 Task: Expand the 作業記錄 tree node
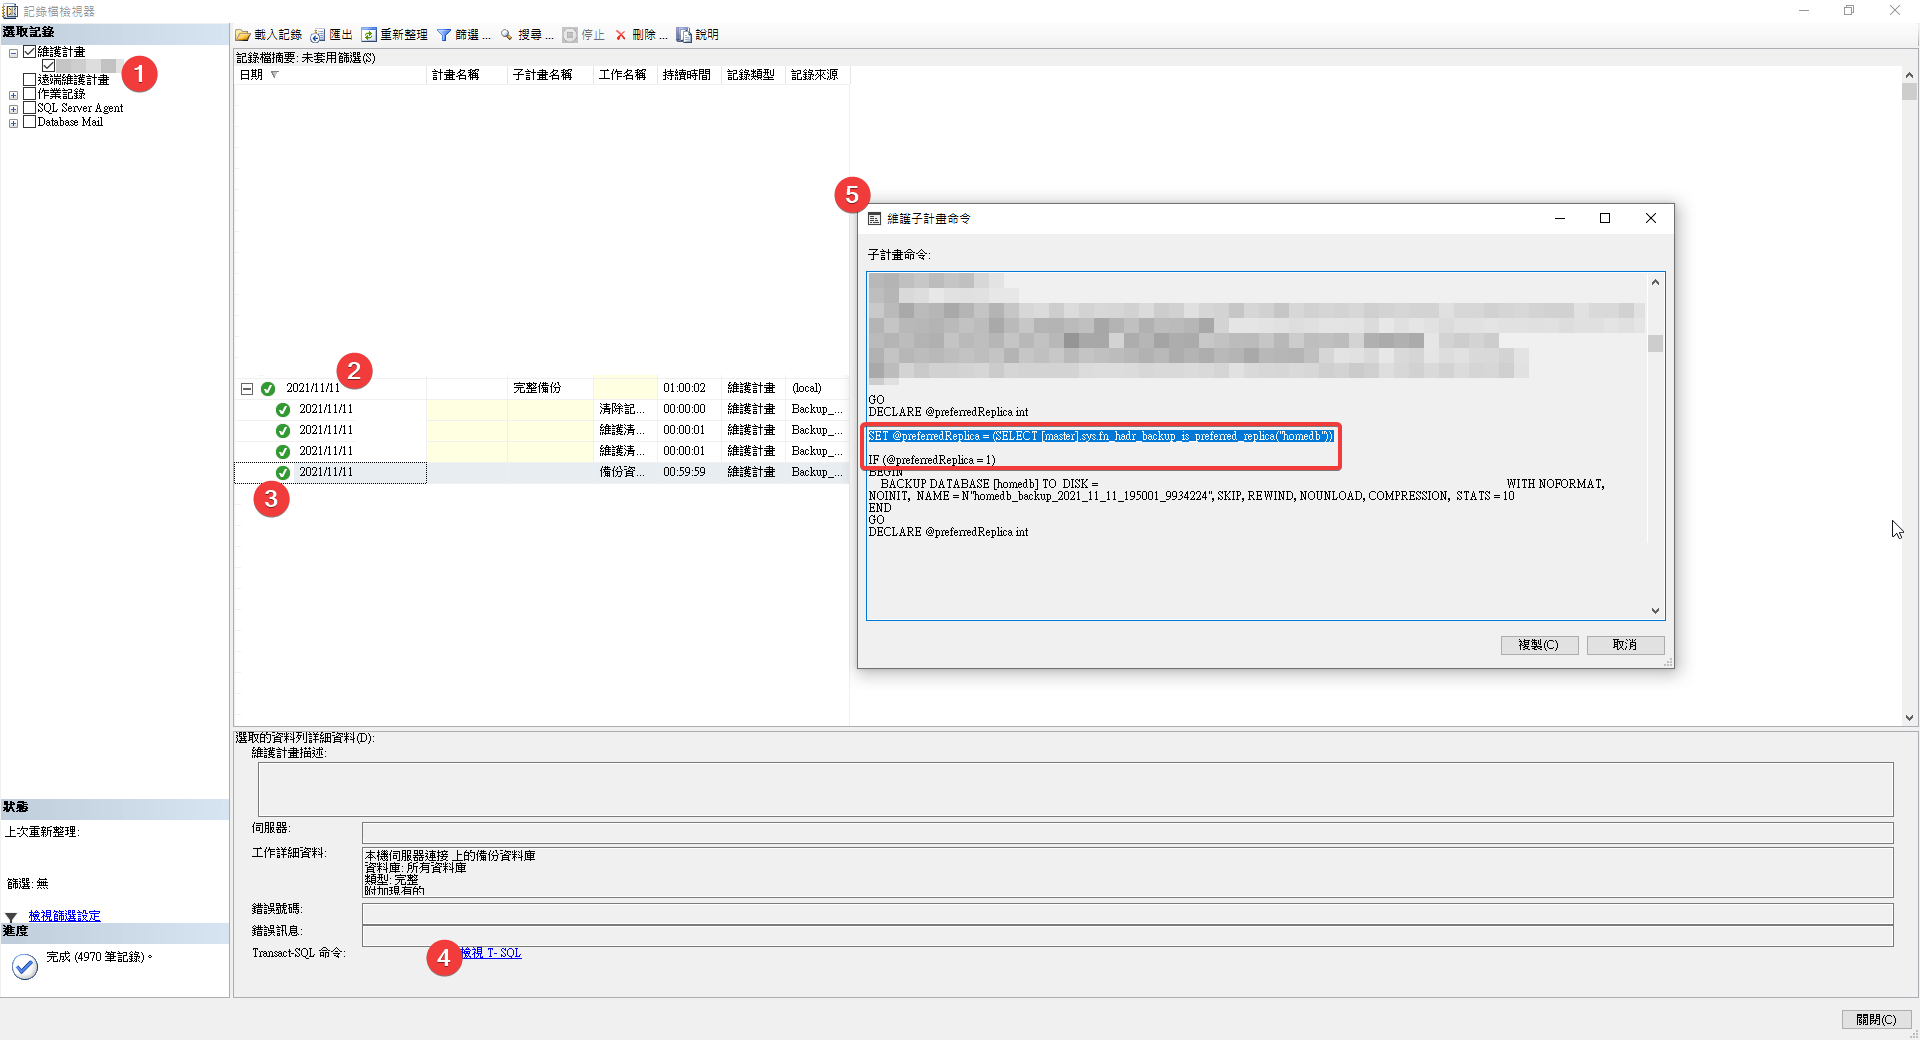pyautogui.click(x=13, y=95)
